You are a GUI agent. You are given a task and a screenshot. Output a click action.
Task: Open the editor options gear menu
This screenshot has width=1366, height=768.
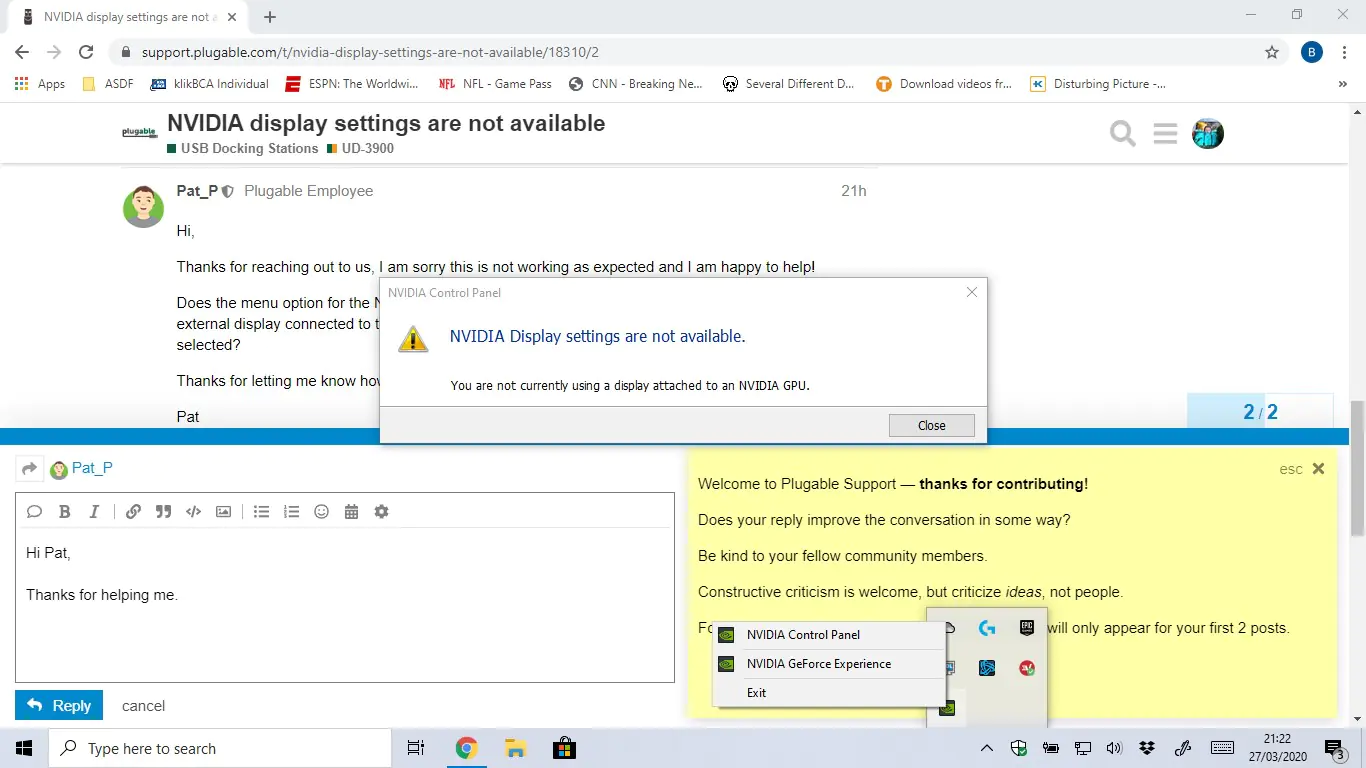pyautogui.click(x=381, y=512)
